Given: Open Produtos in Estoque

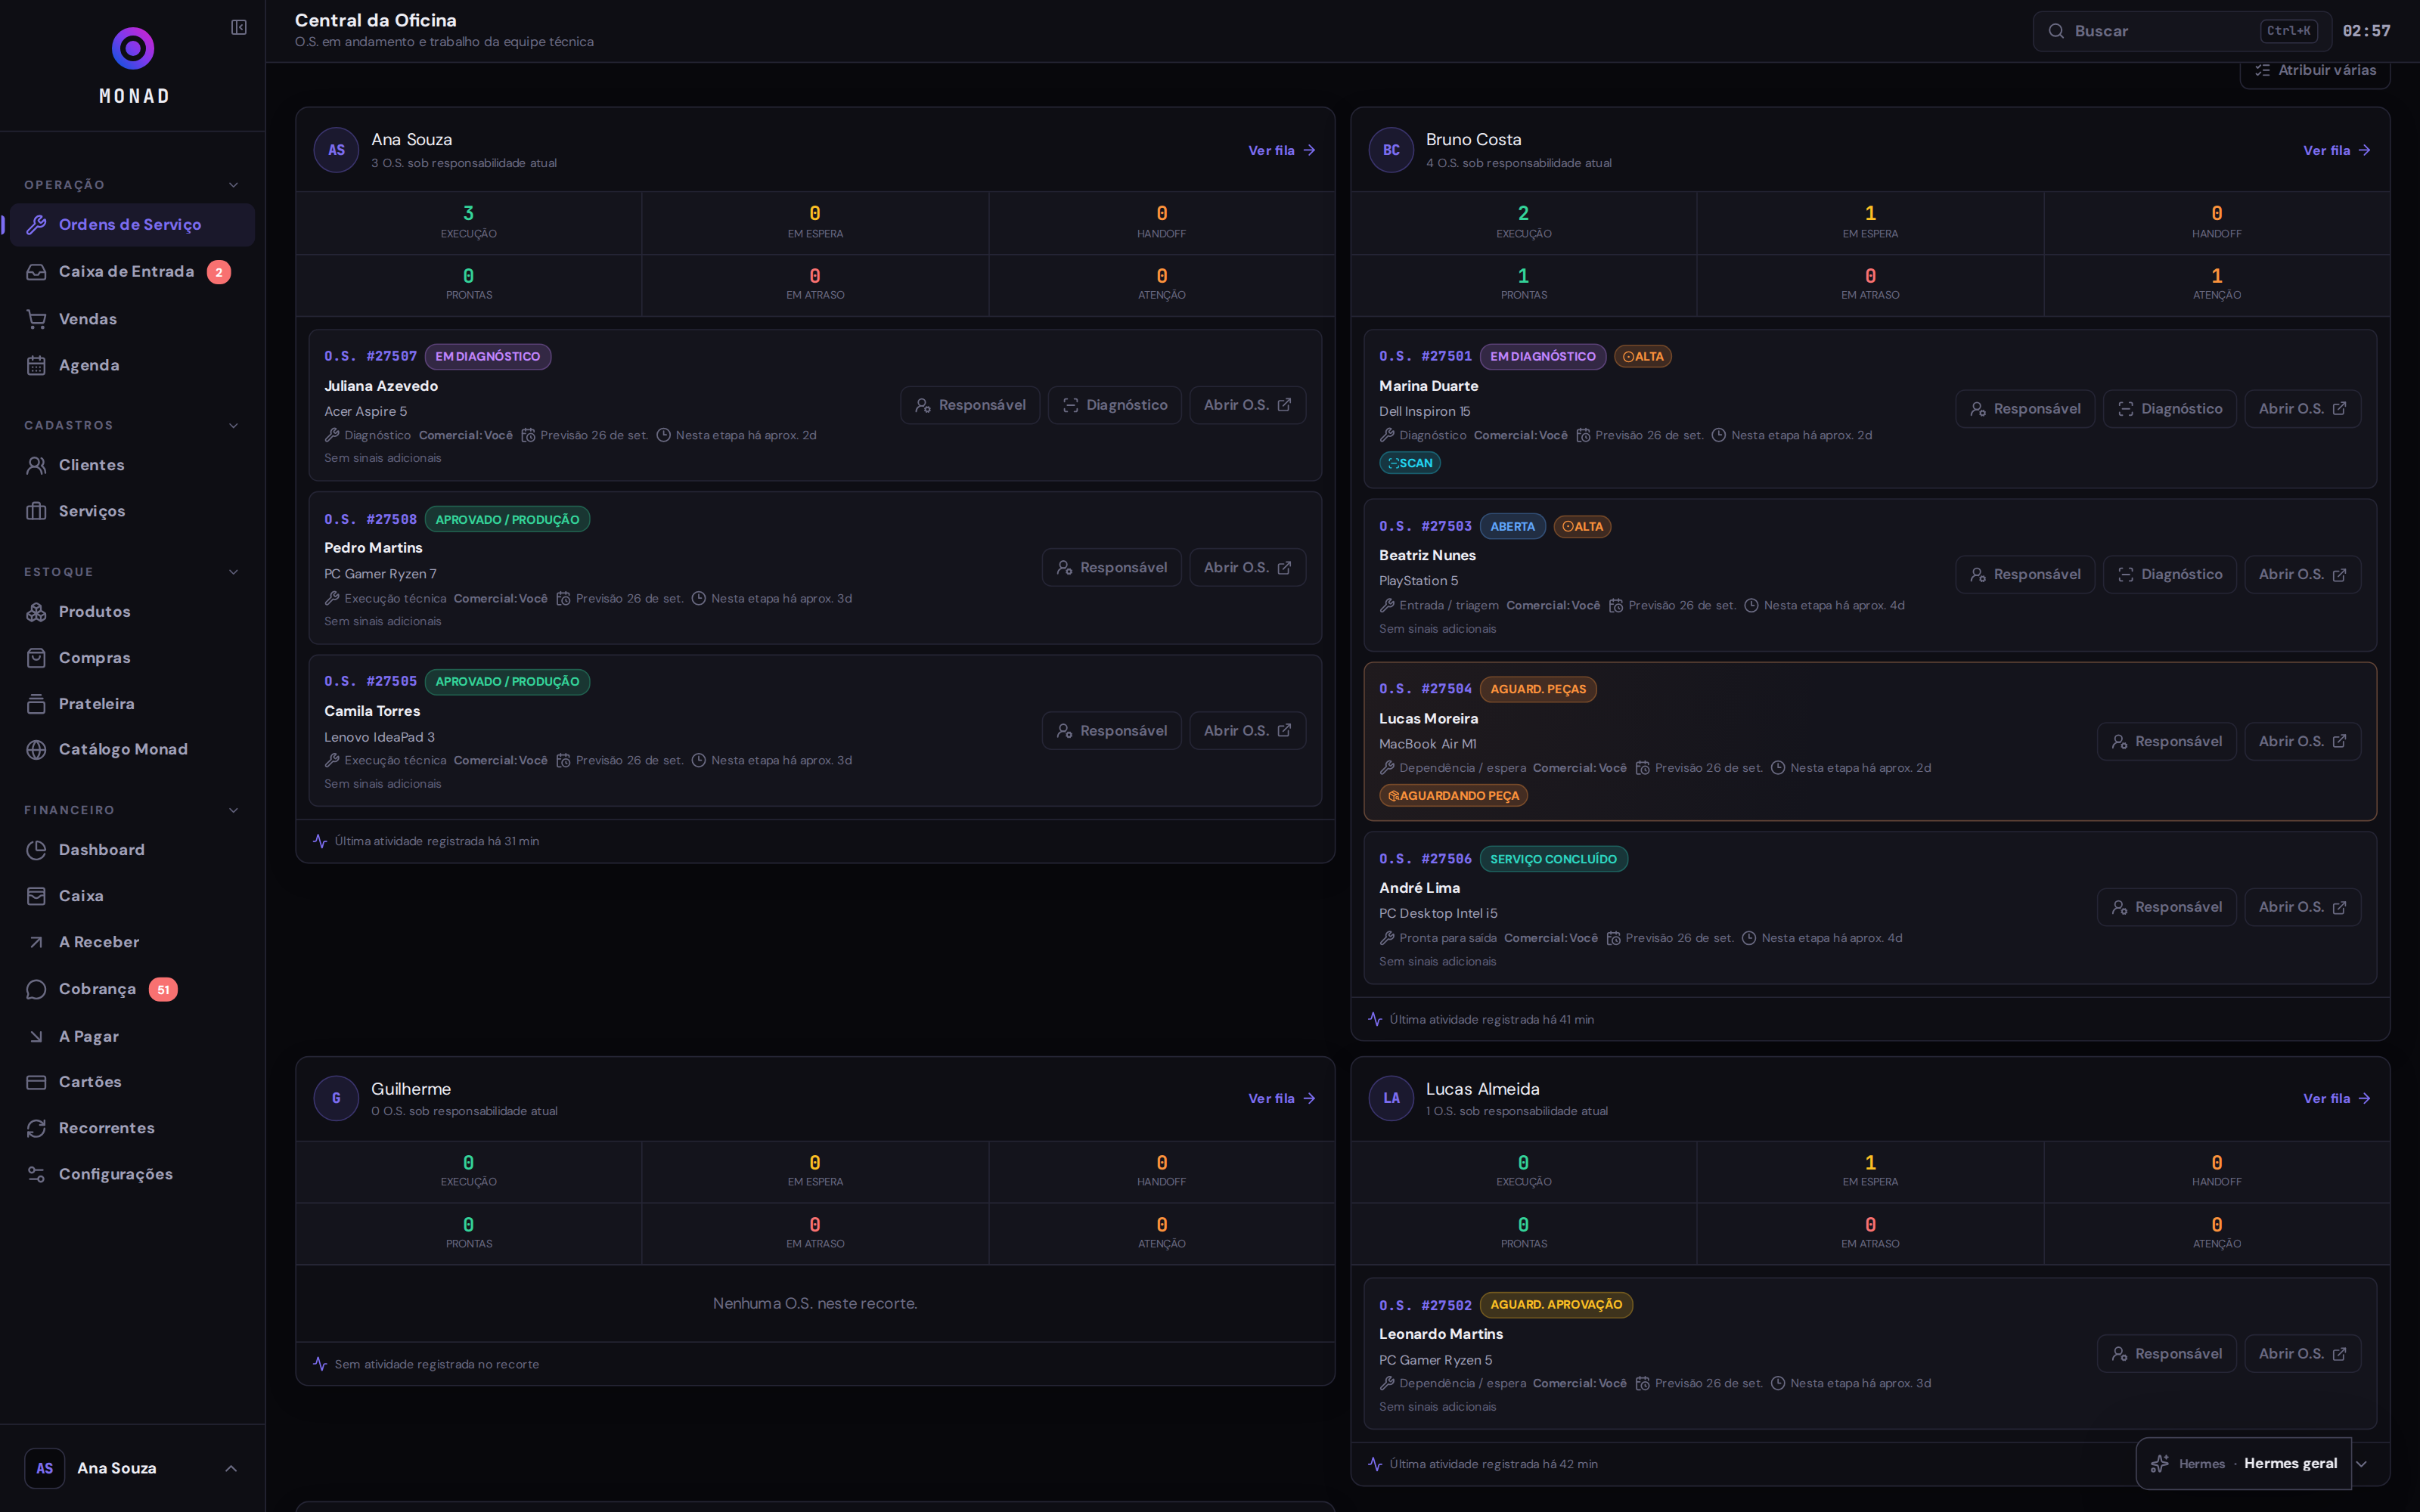Looking at the screenshot, I should point(132,612).
